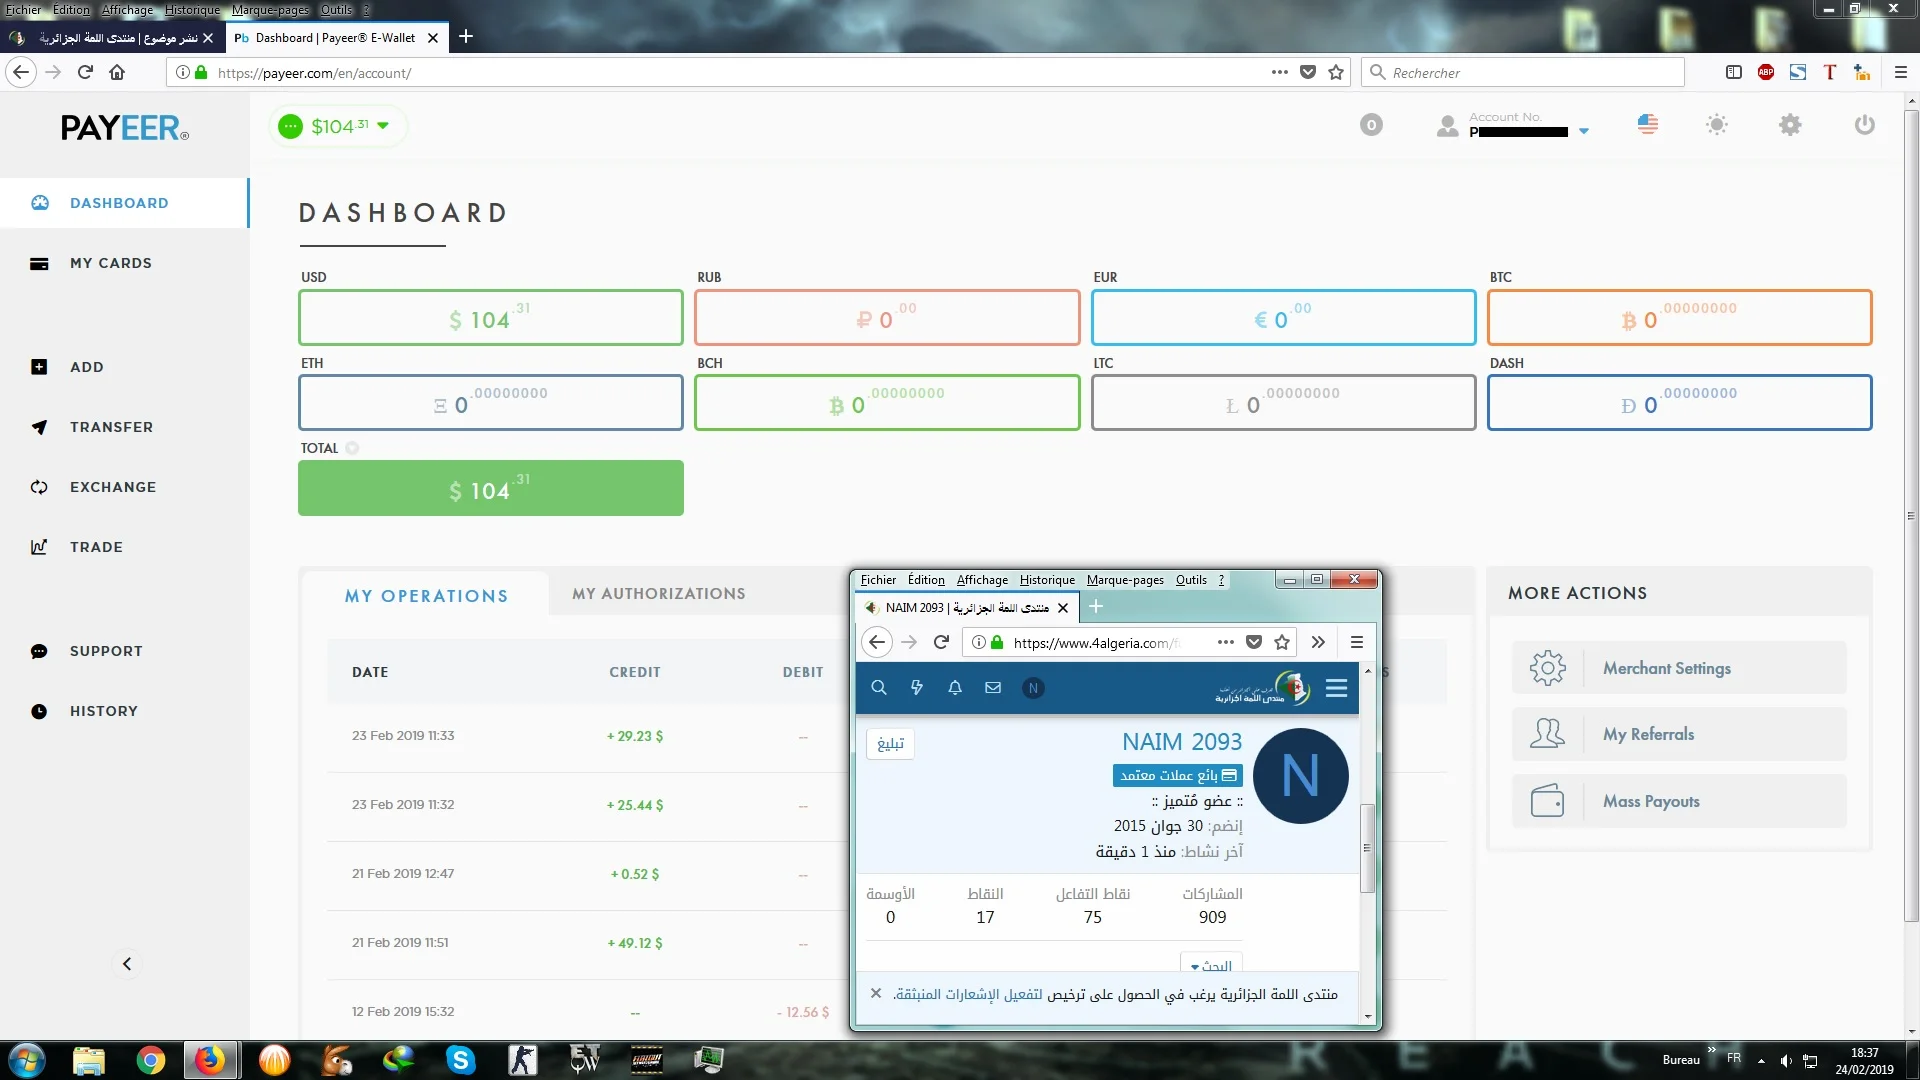This screenshot has width=1920, height=1080.
Task: Click the forum lightning bolt icon
Action: 917,688
